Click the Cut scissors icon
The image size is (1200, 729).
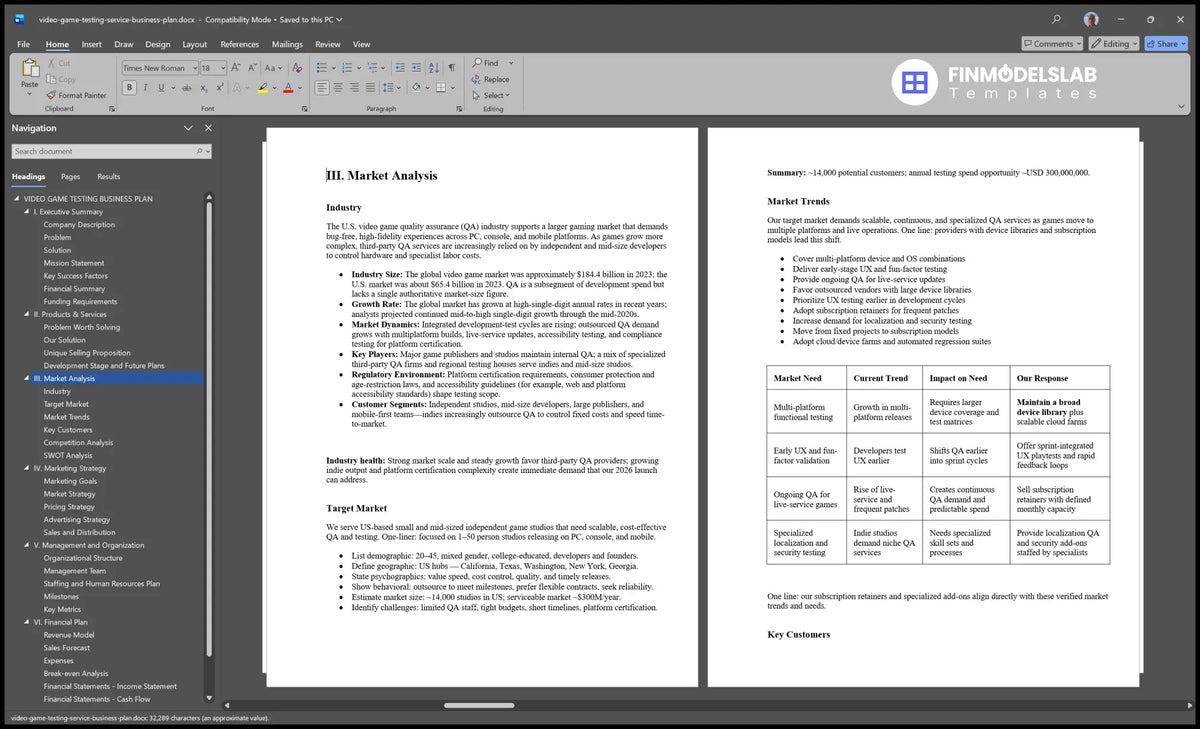(x=51, y=63)
